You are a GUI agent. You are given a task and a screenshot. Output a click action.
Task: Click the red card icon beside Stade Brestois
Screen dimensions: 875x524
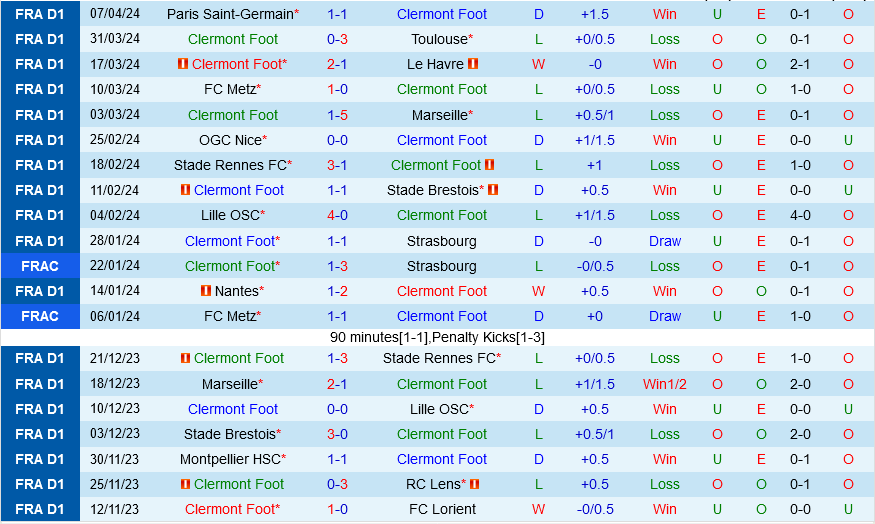(493, 190)
